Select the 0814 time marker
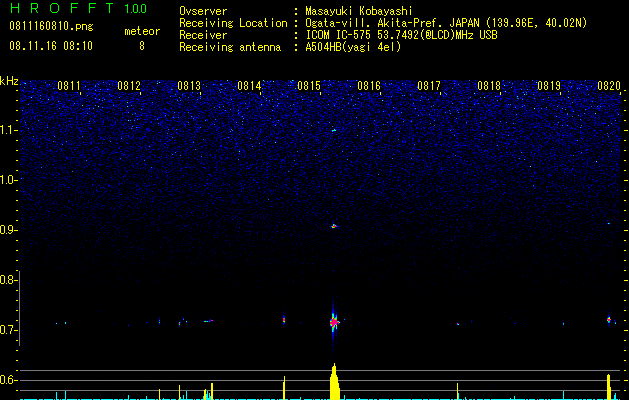 point(249,86)
